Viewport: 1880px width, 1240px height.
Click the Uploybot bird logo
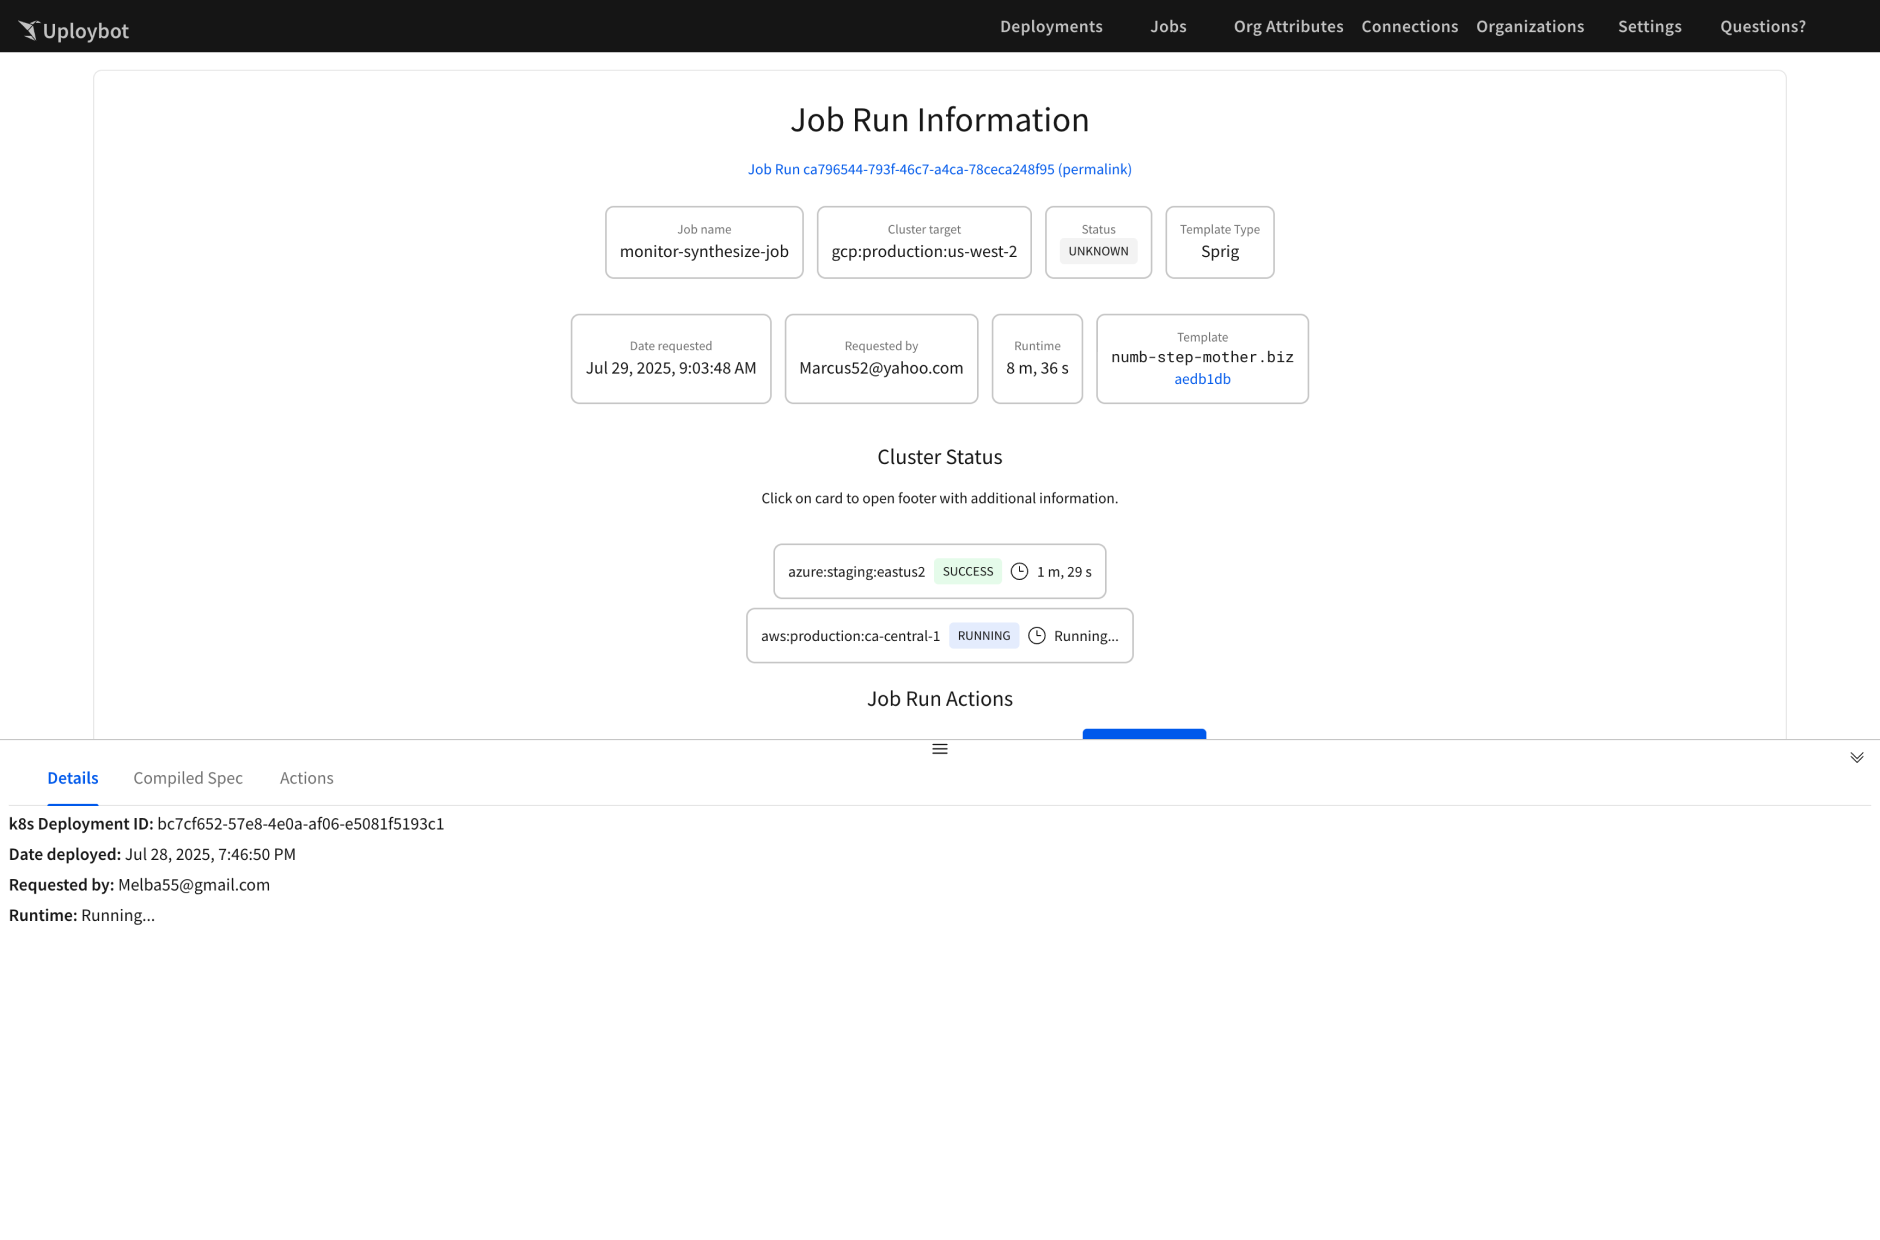29,30
